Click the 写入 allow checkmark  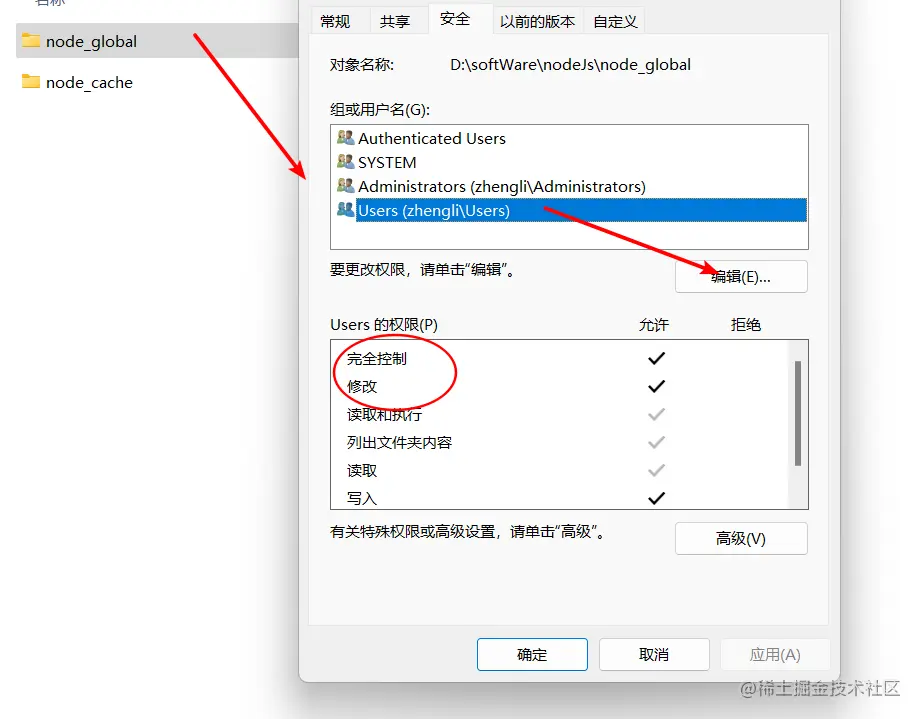coord(656,498)
